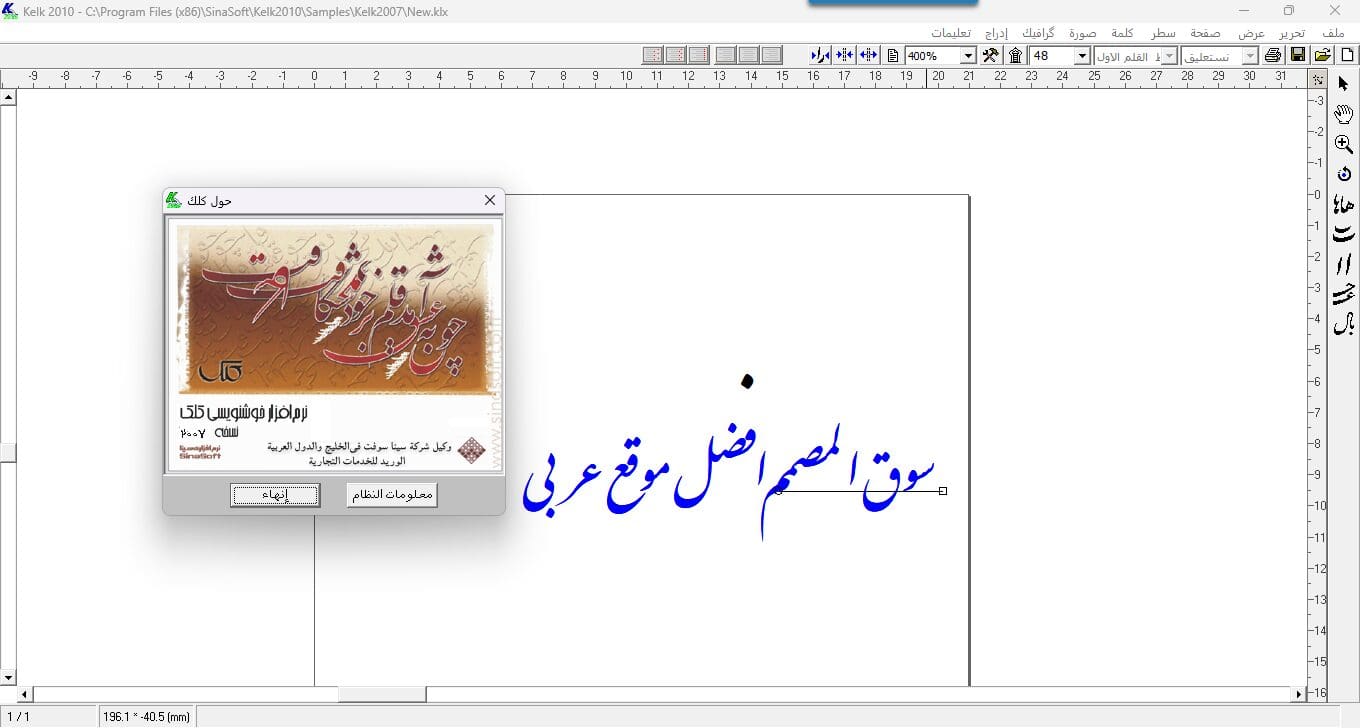Select the hand pan tool
Image resolution: width=1360 pixels, height=728 pixels.
point(1343,114)
